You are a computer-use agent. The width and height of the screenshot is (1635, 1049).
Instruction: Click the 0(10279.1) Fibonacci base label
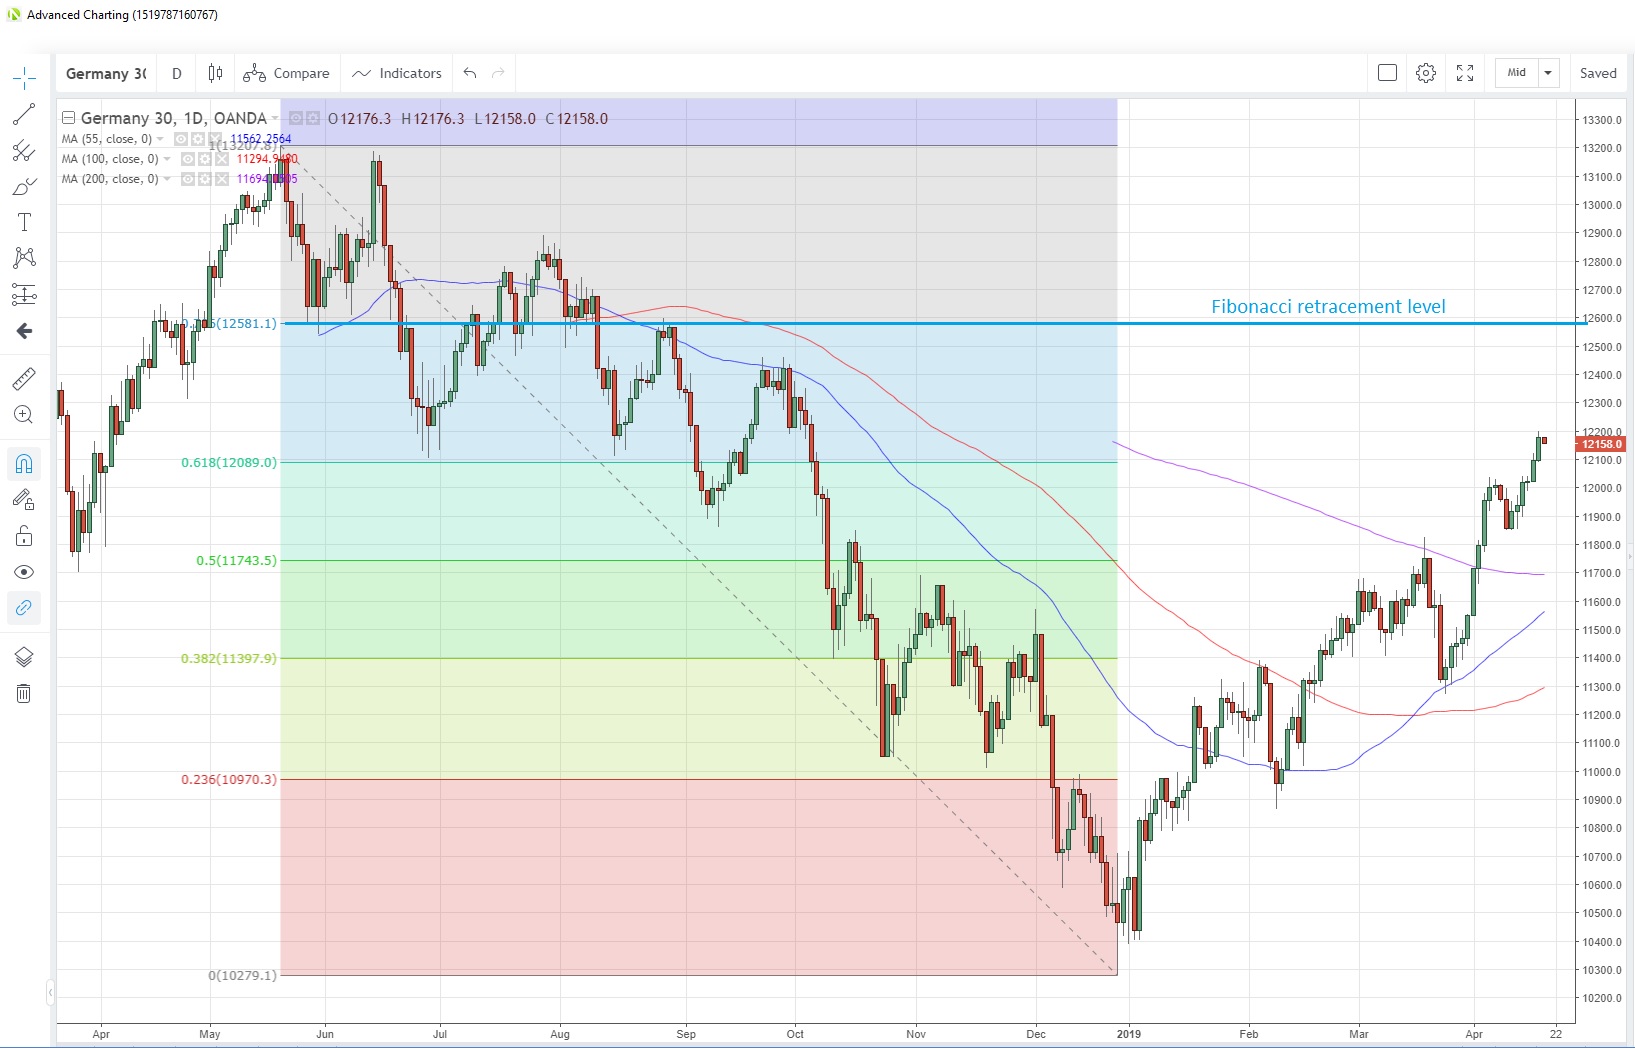point(242,975)
